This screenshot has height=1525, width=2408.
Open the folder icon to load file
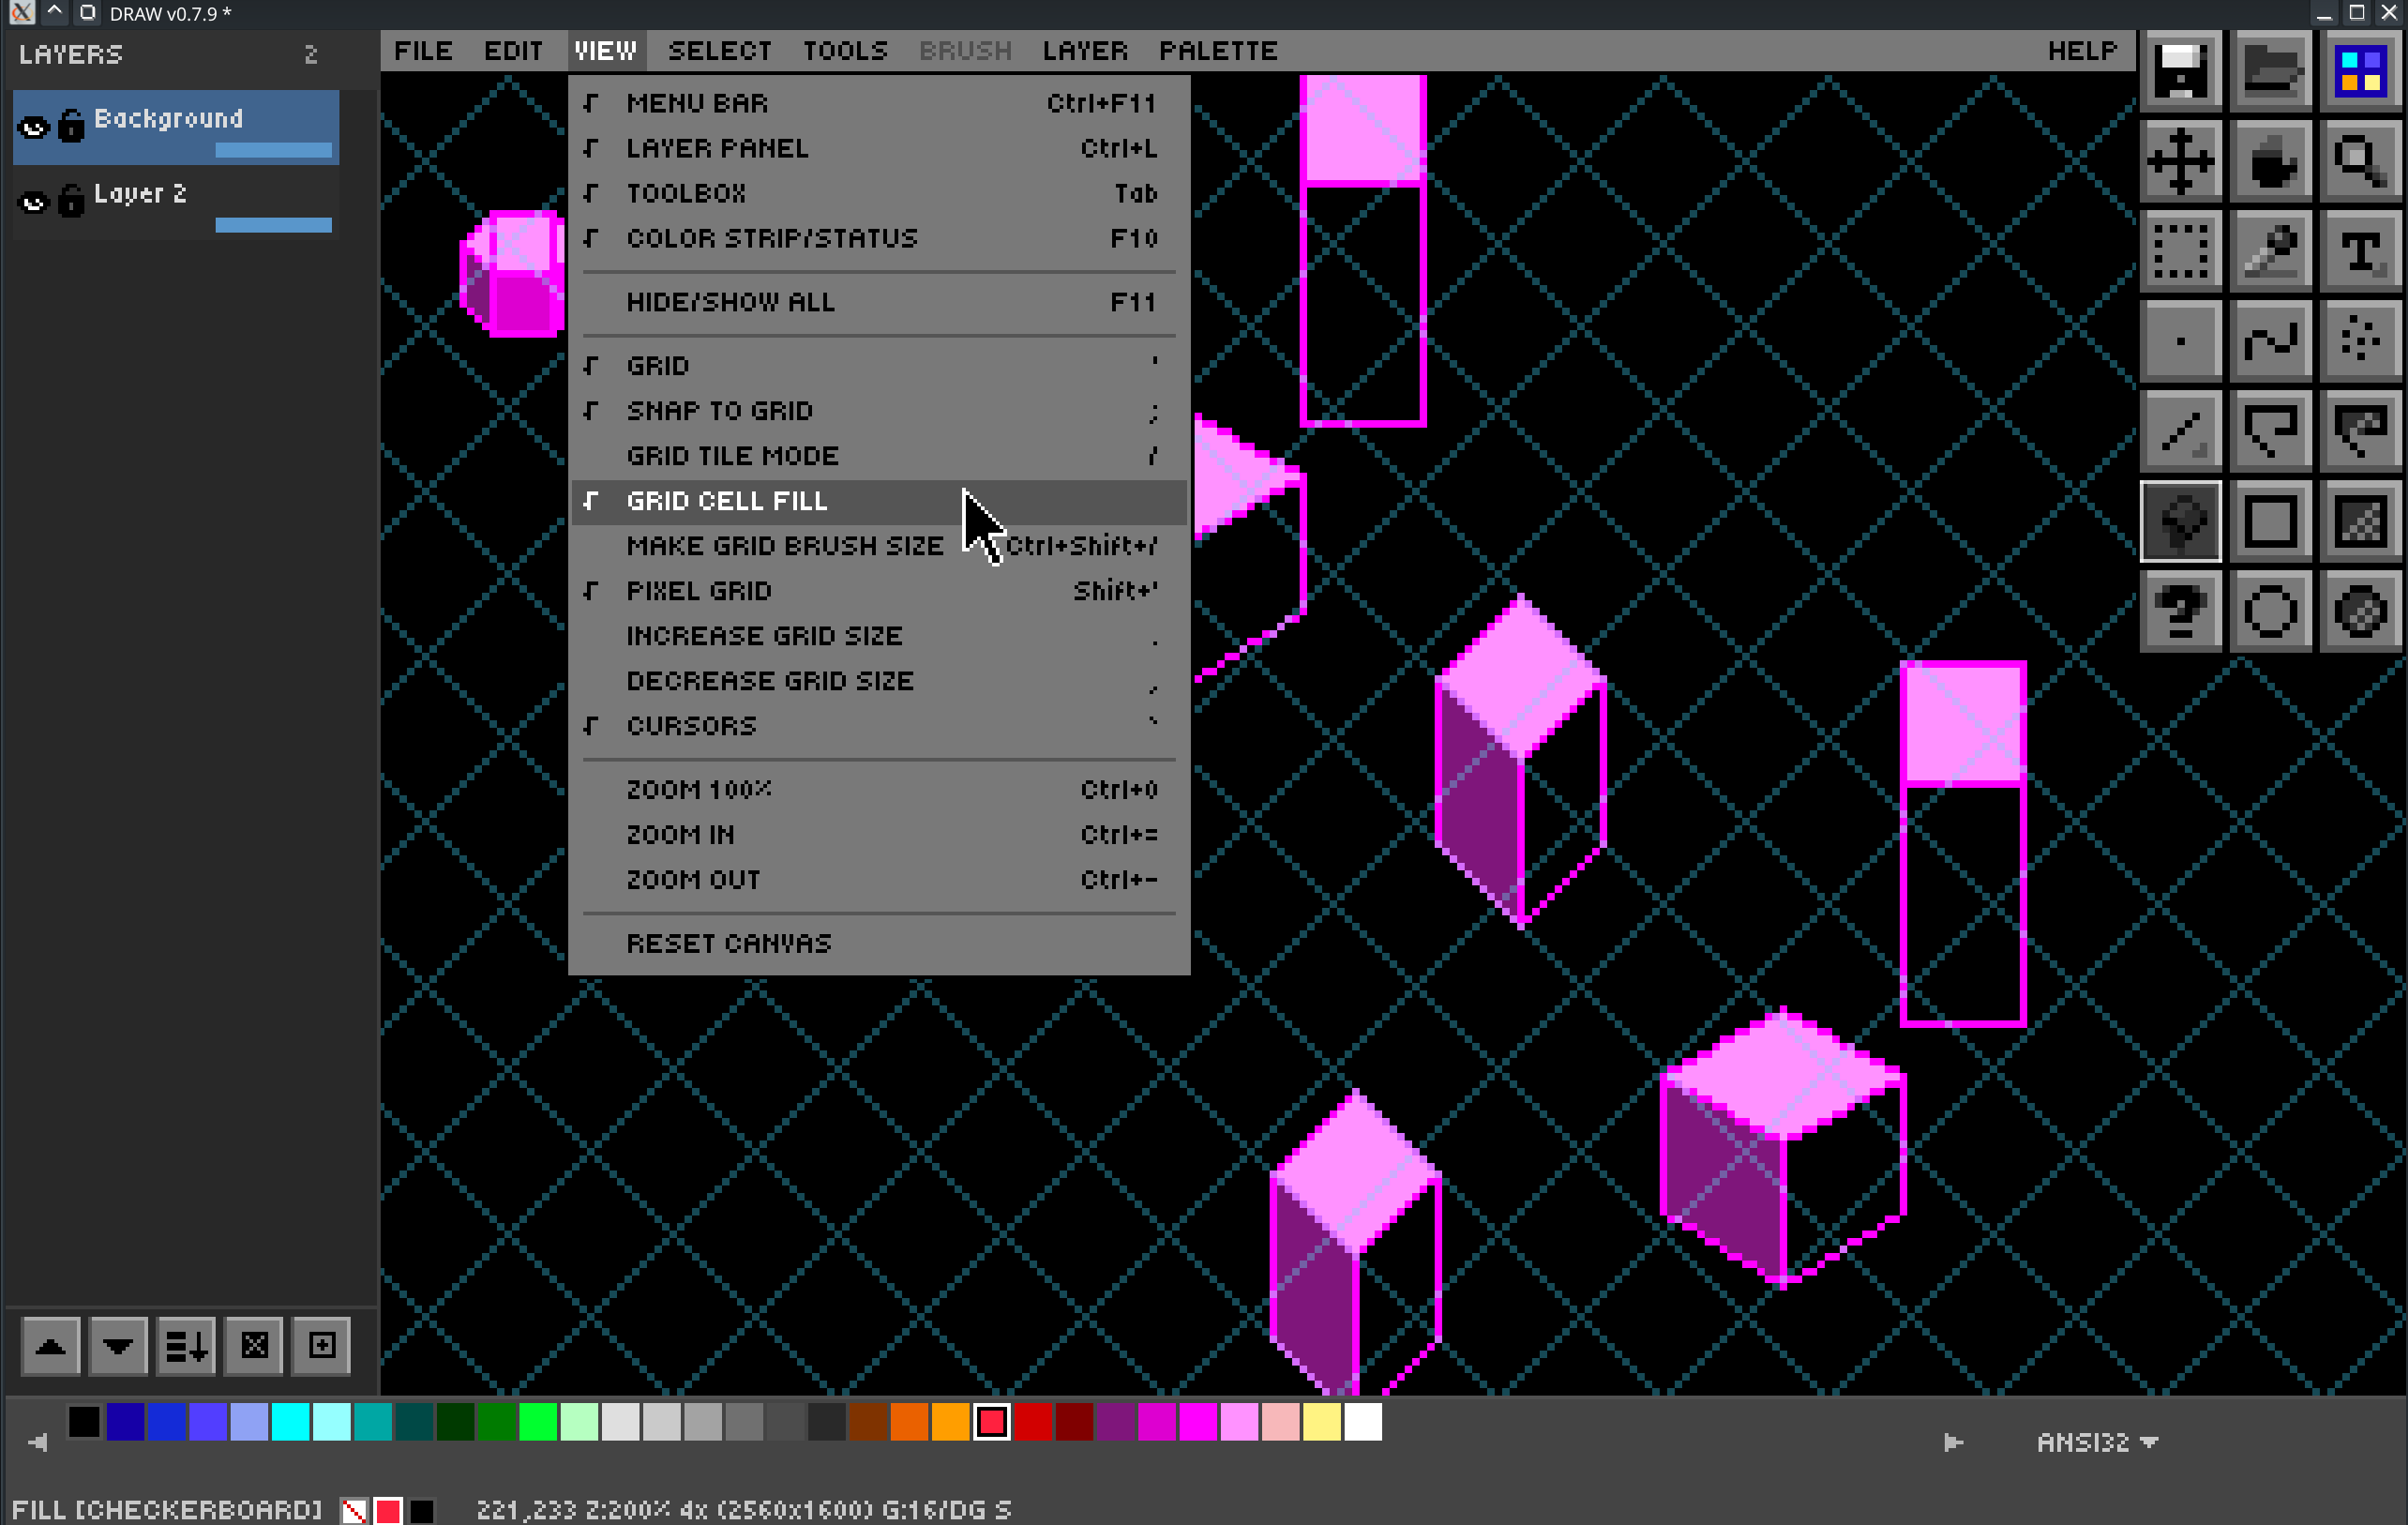pos(2270,70)
